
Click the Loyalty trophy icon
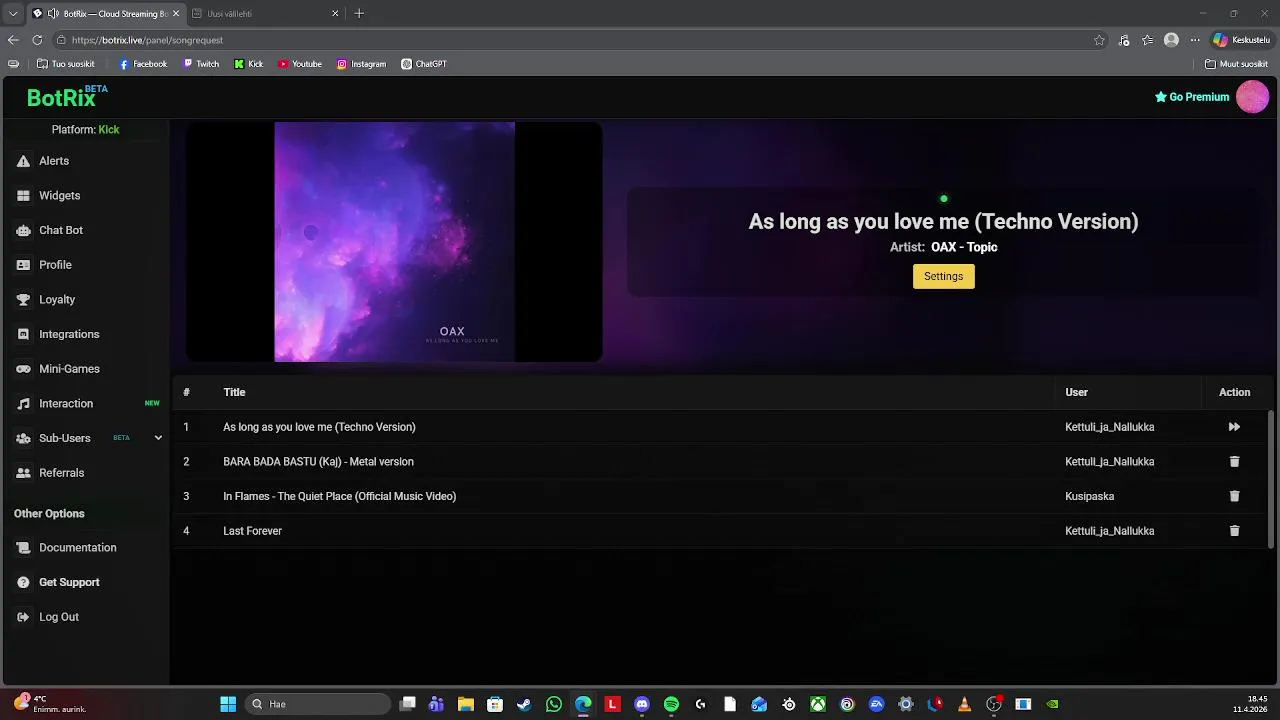pos(23,300)
